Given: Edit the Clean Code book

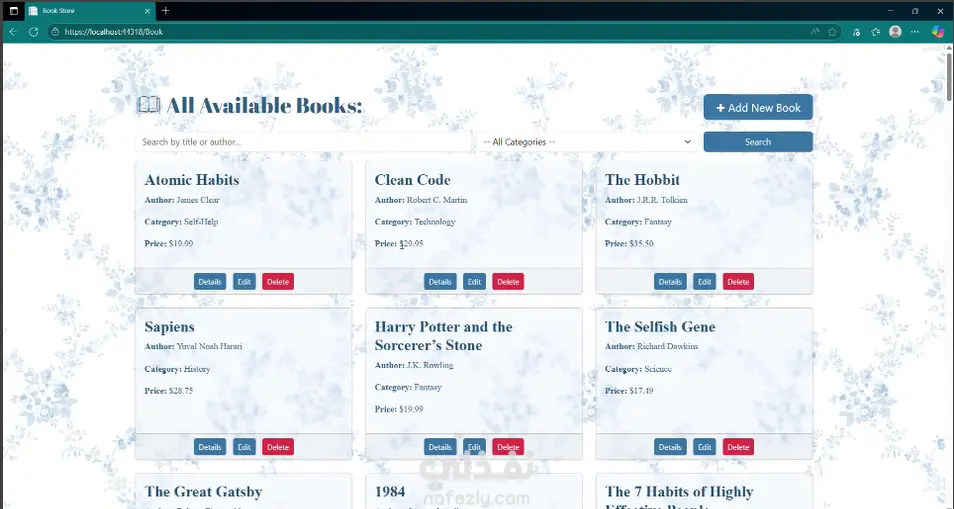Looking at the screenshot, I should 475,282.
